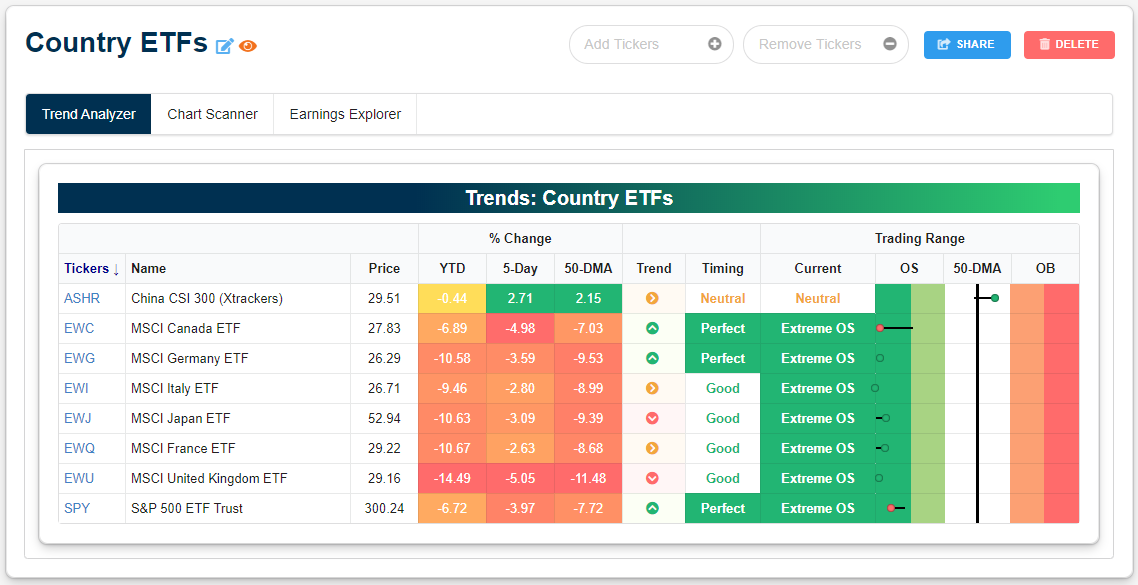Click the 300.24 price cell for SPY
Image resolution: width=1138 pixels, height=585 pixels.
click(384, 508)
